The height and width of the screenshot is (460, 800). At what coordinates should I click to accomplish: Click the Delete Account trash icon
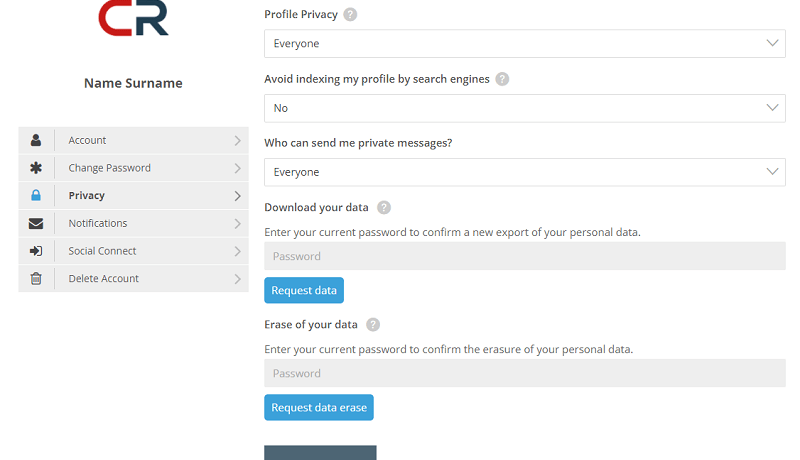pyautogui.click(x=36, y=279)
